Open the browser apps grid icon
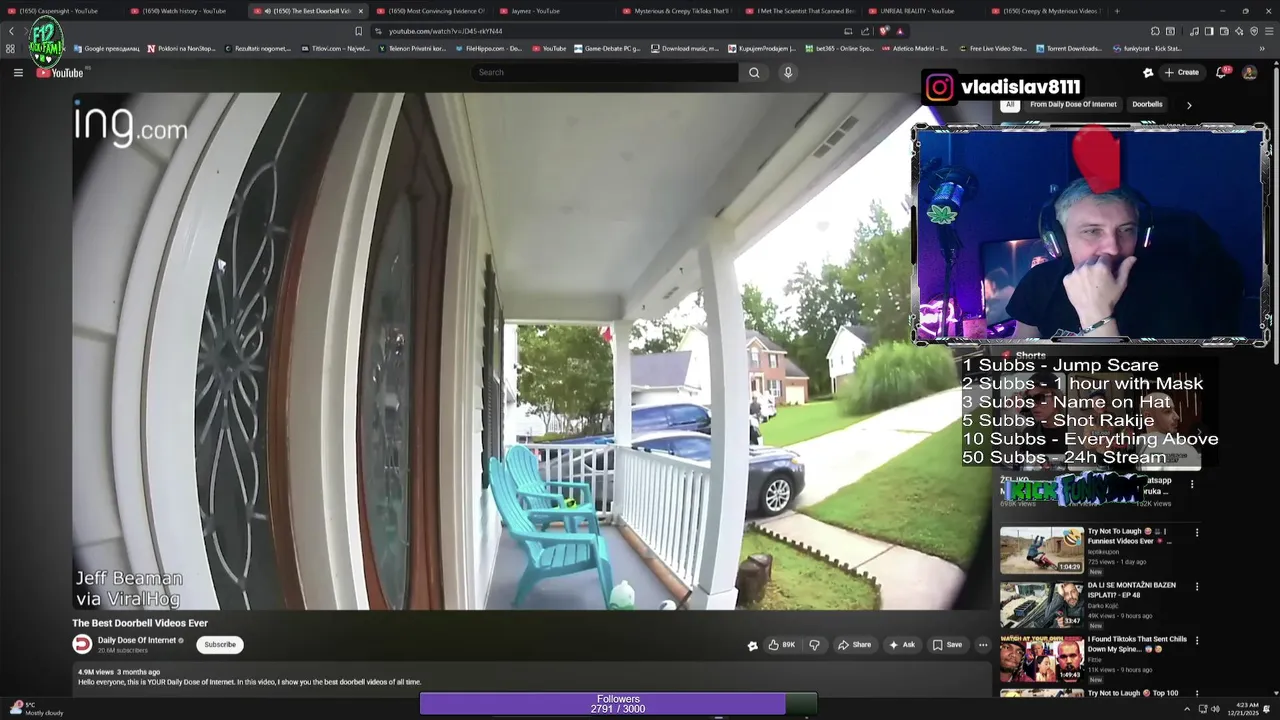Screen dimensions: 1280x720 pyautogui.click(x=10, y=48)
